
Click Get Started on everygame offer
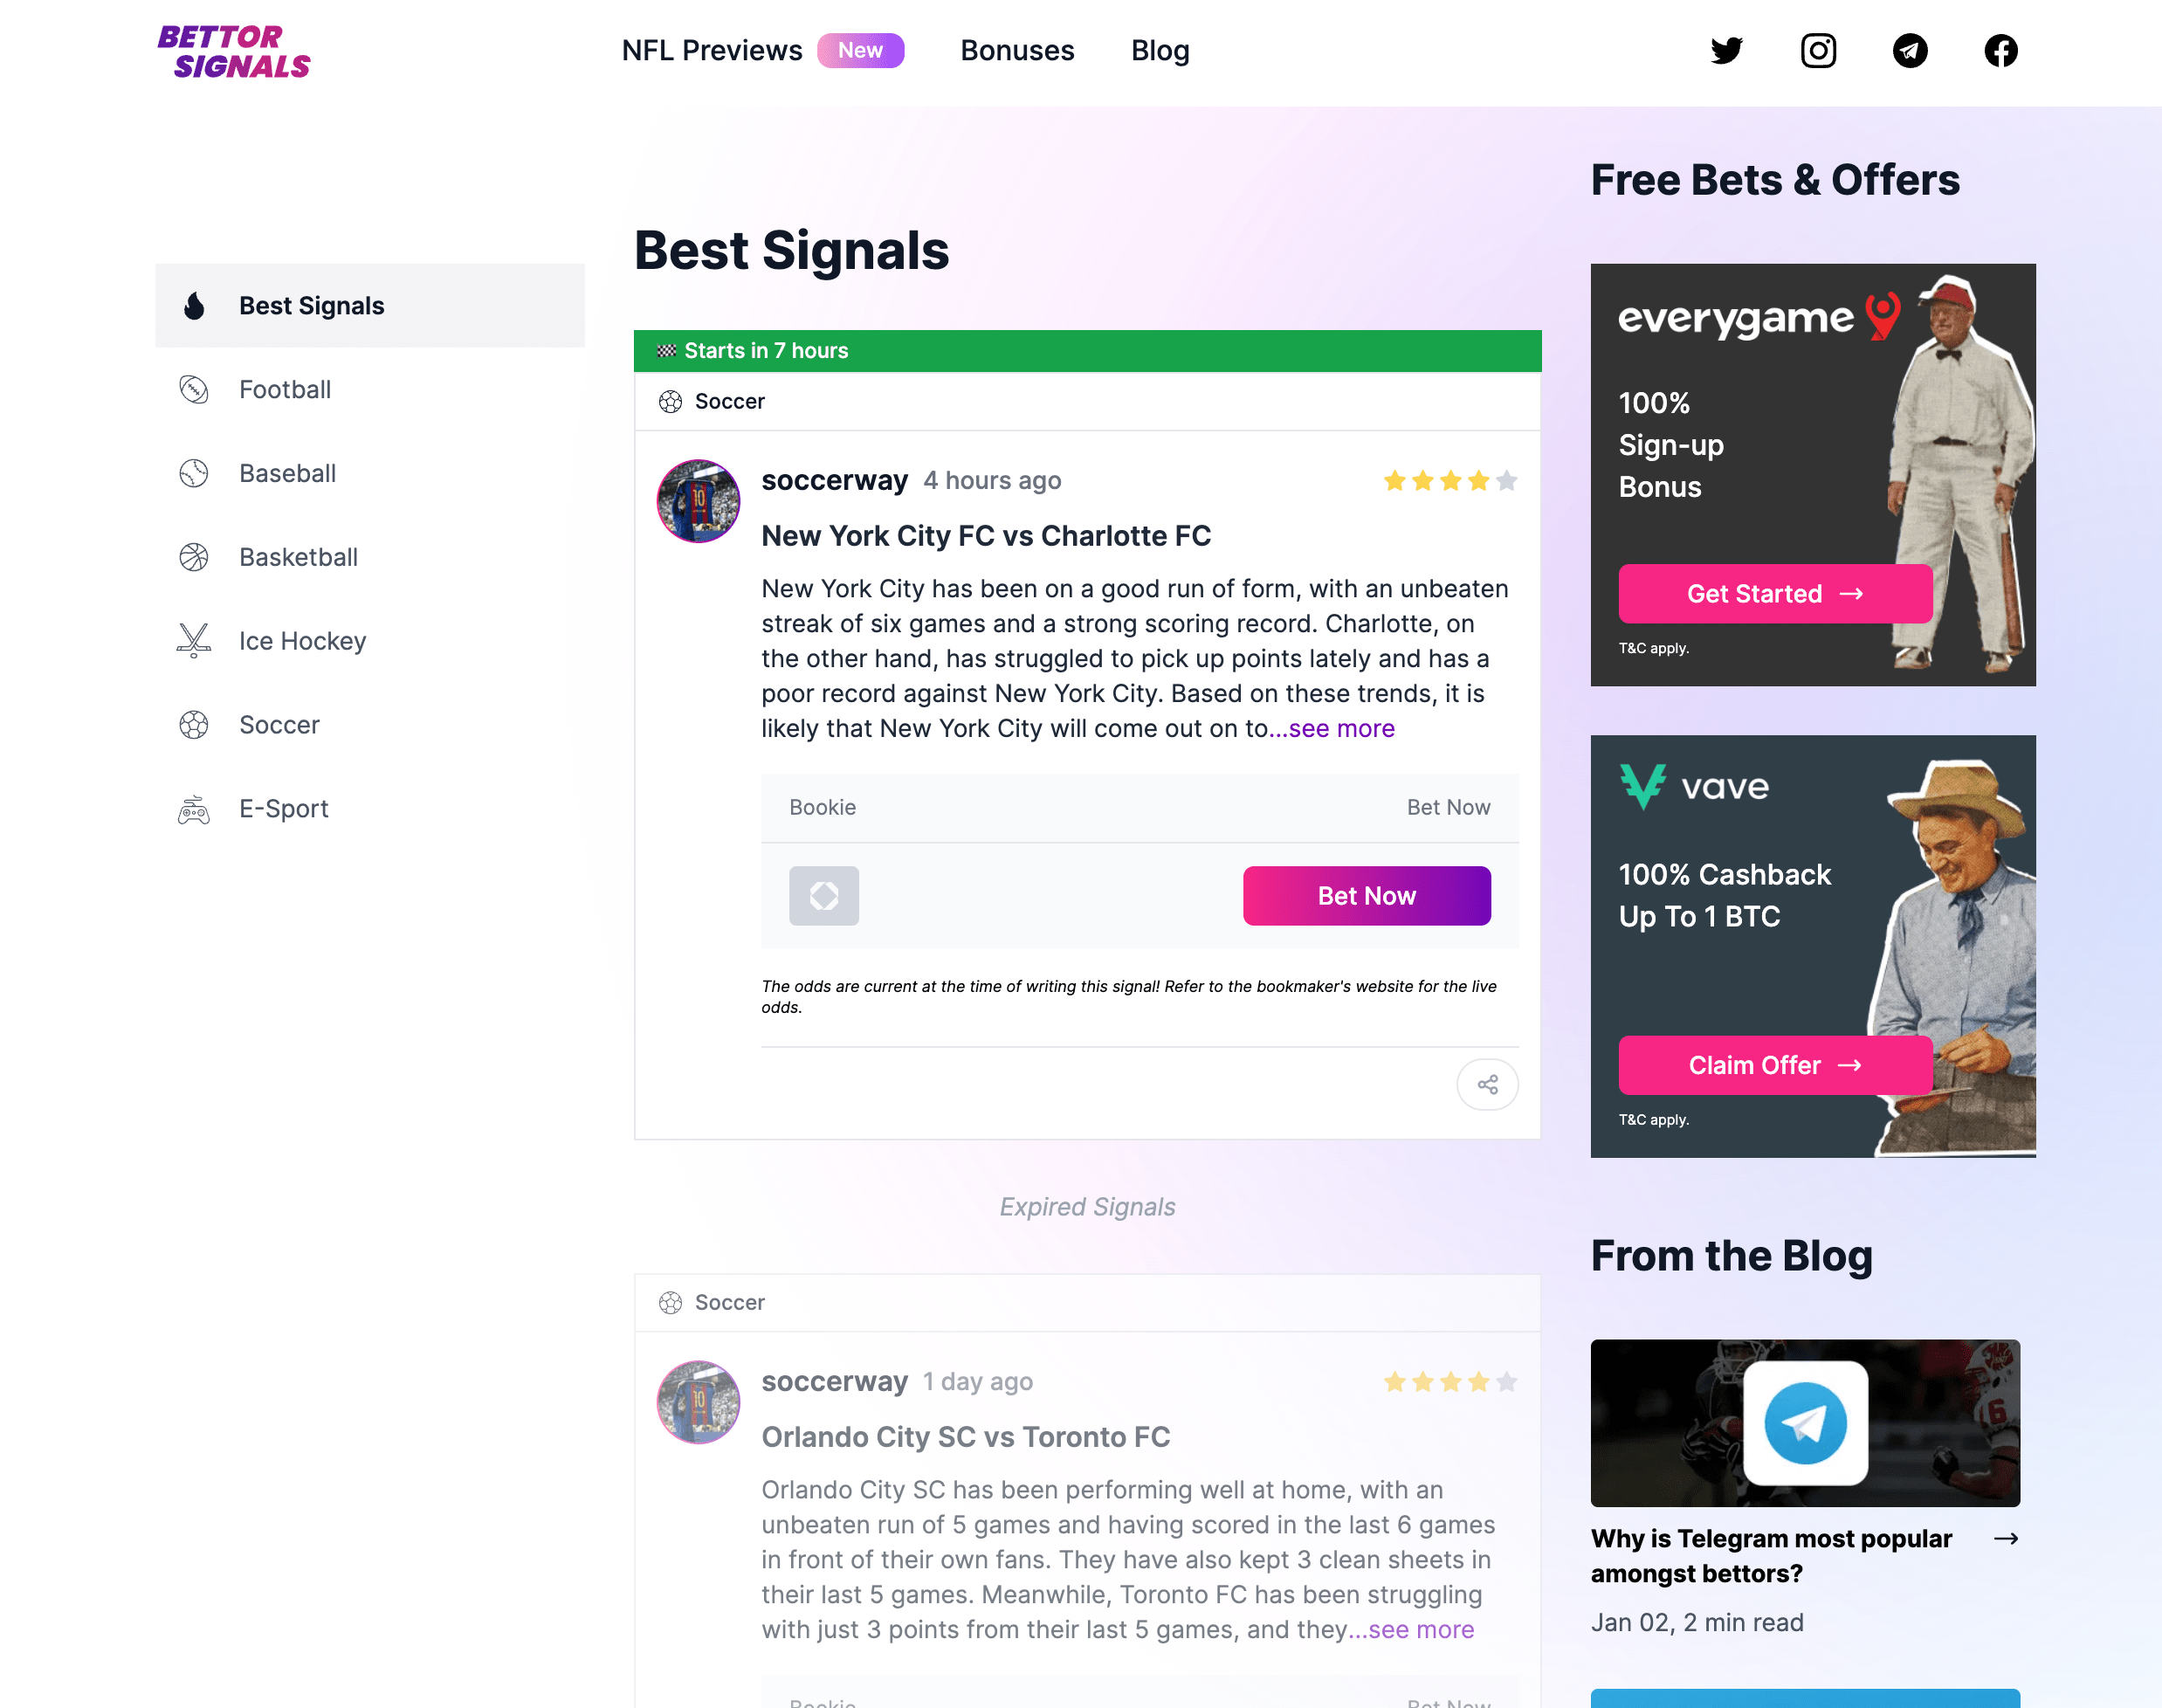tap(1775, 593)
